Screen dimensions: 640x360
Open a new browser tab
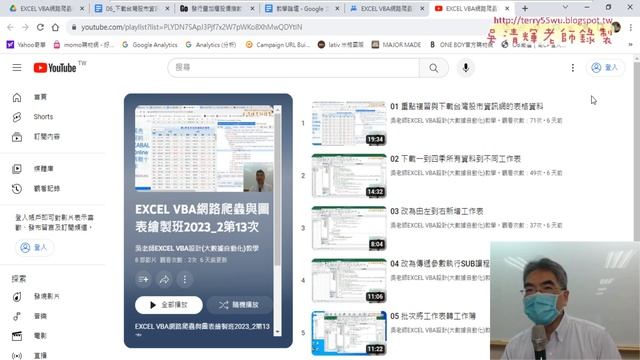[525, 9]
